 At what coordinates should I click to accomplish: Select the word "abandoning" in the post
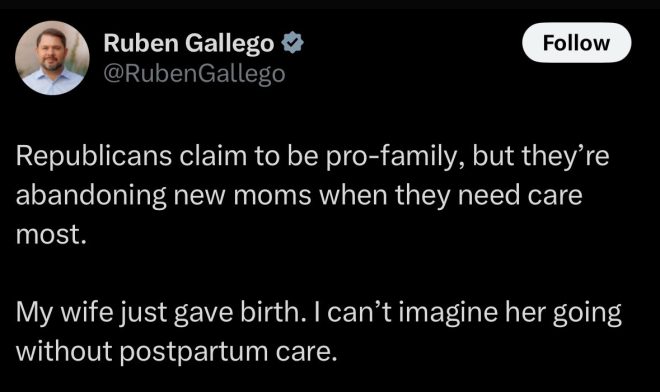click(x=91, y=195)
